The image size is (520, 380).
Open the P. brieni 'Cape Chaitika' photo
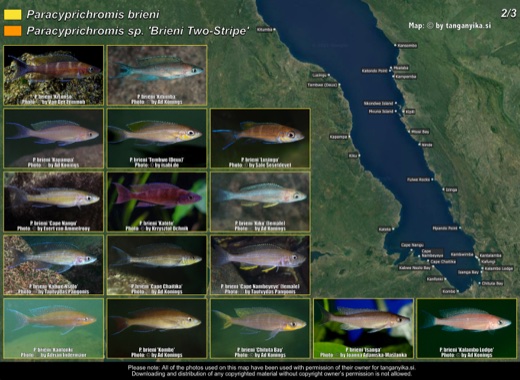tap(157, 265)
